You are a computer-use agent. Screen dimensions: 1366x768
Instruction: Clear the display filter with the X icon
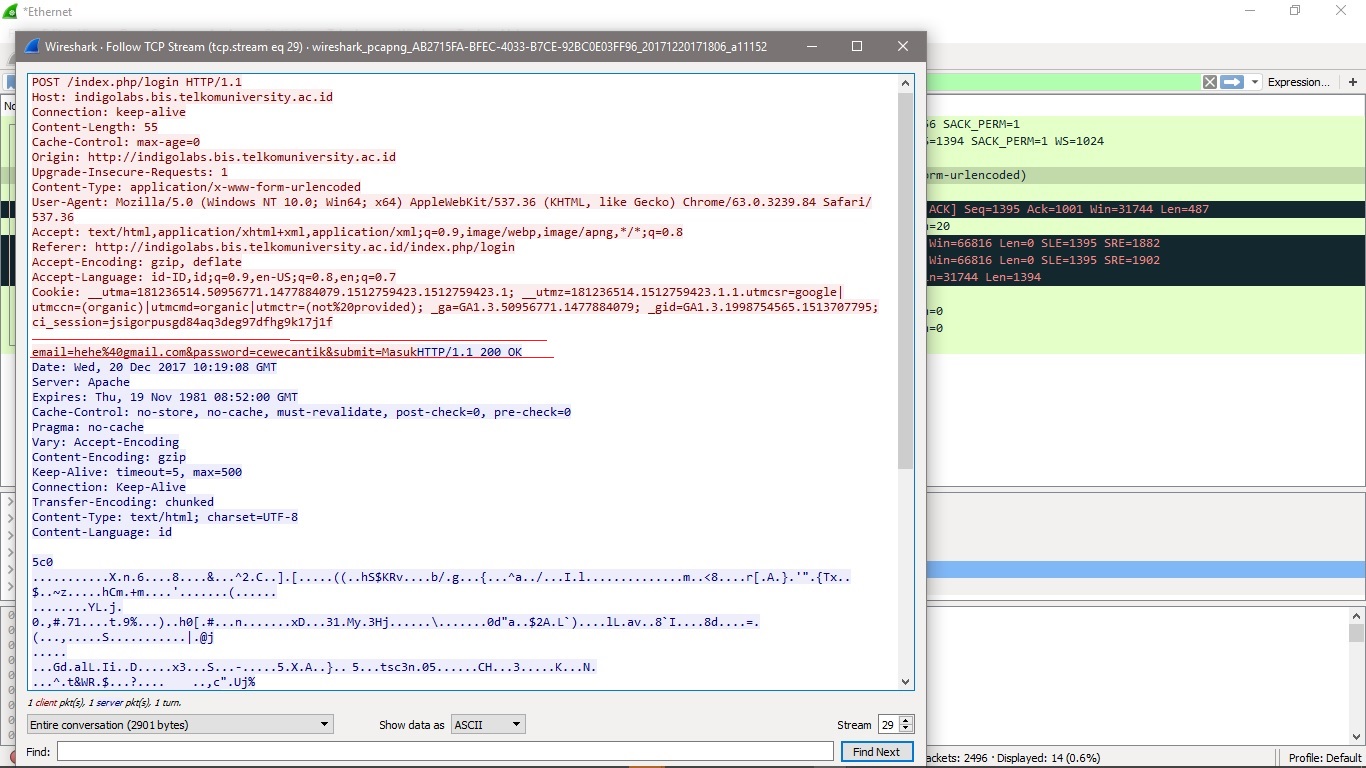(x=1208, y=81)
